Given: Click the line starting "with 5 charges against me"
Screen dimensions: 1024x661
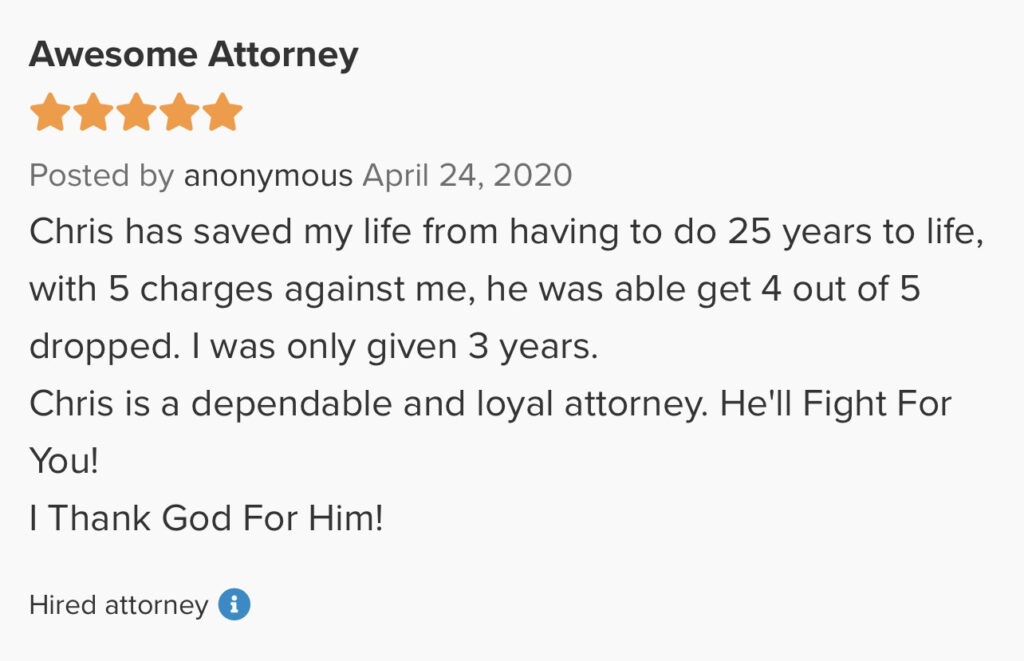Looking at the screenshot, I should [x=474, y=289].
